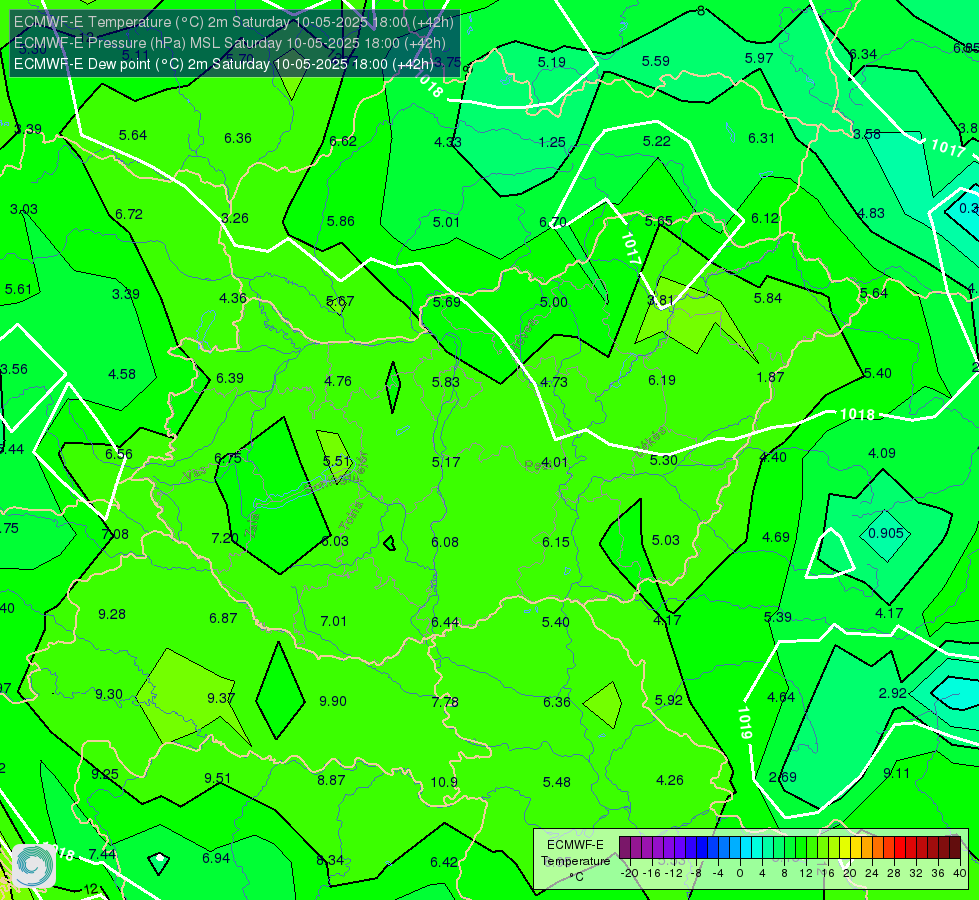Click the dark red legend swatch at 40

point(955,848)
